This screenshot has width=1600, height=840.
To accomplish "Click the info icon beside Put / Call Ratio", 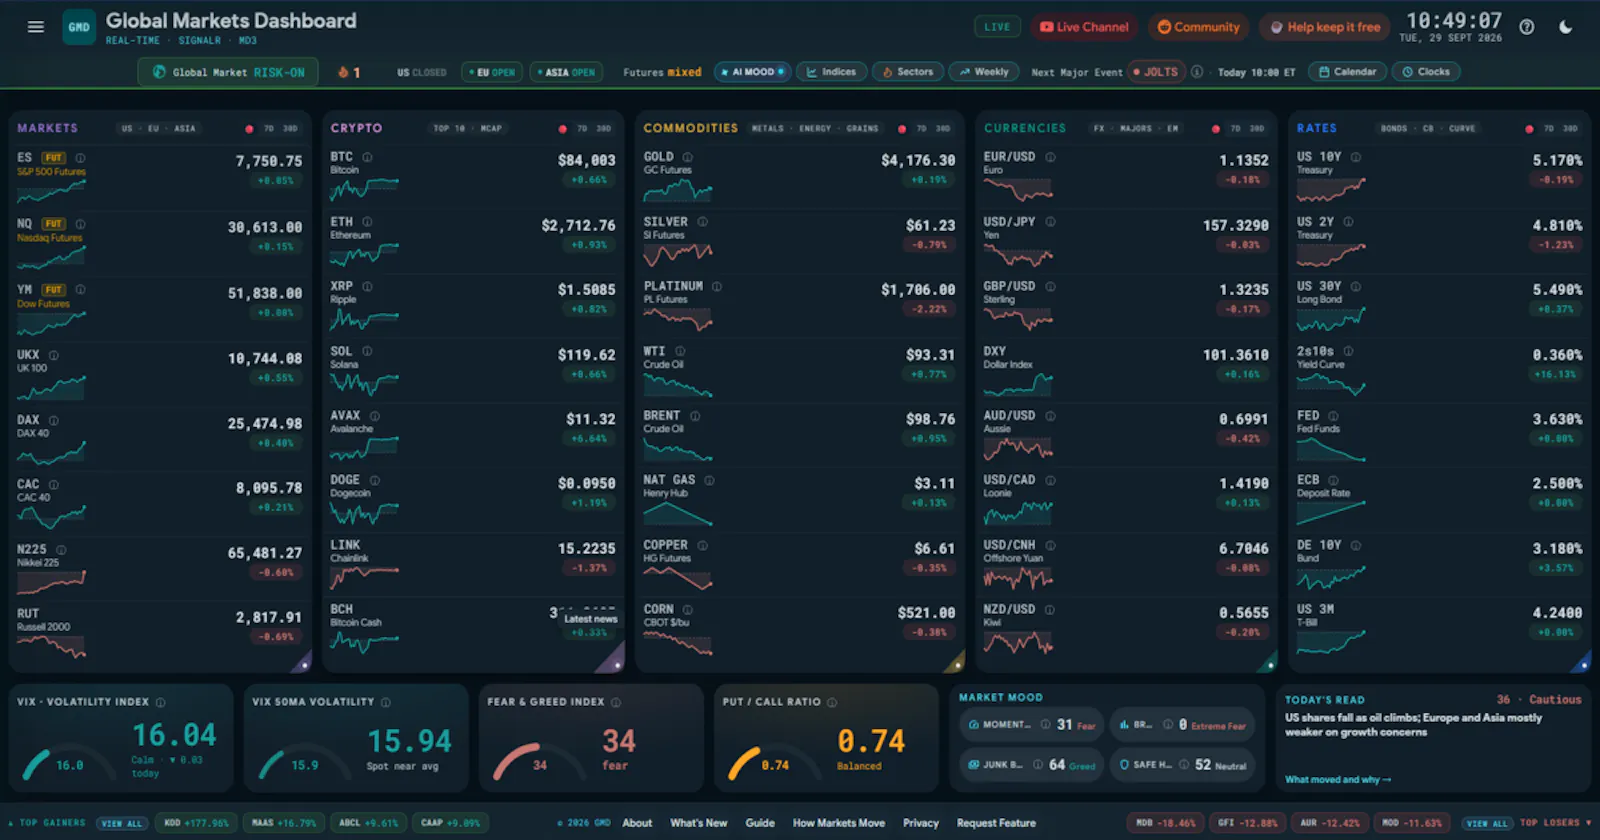I will point(832,703).
